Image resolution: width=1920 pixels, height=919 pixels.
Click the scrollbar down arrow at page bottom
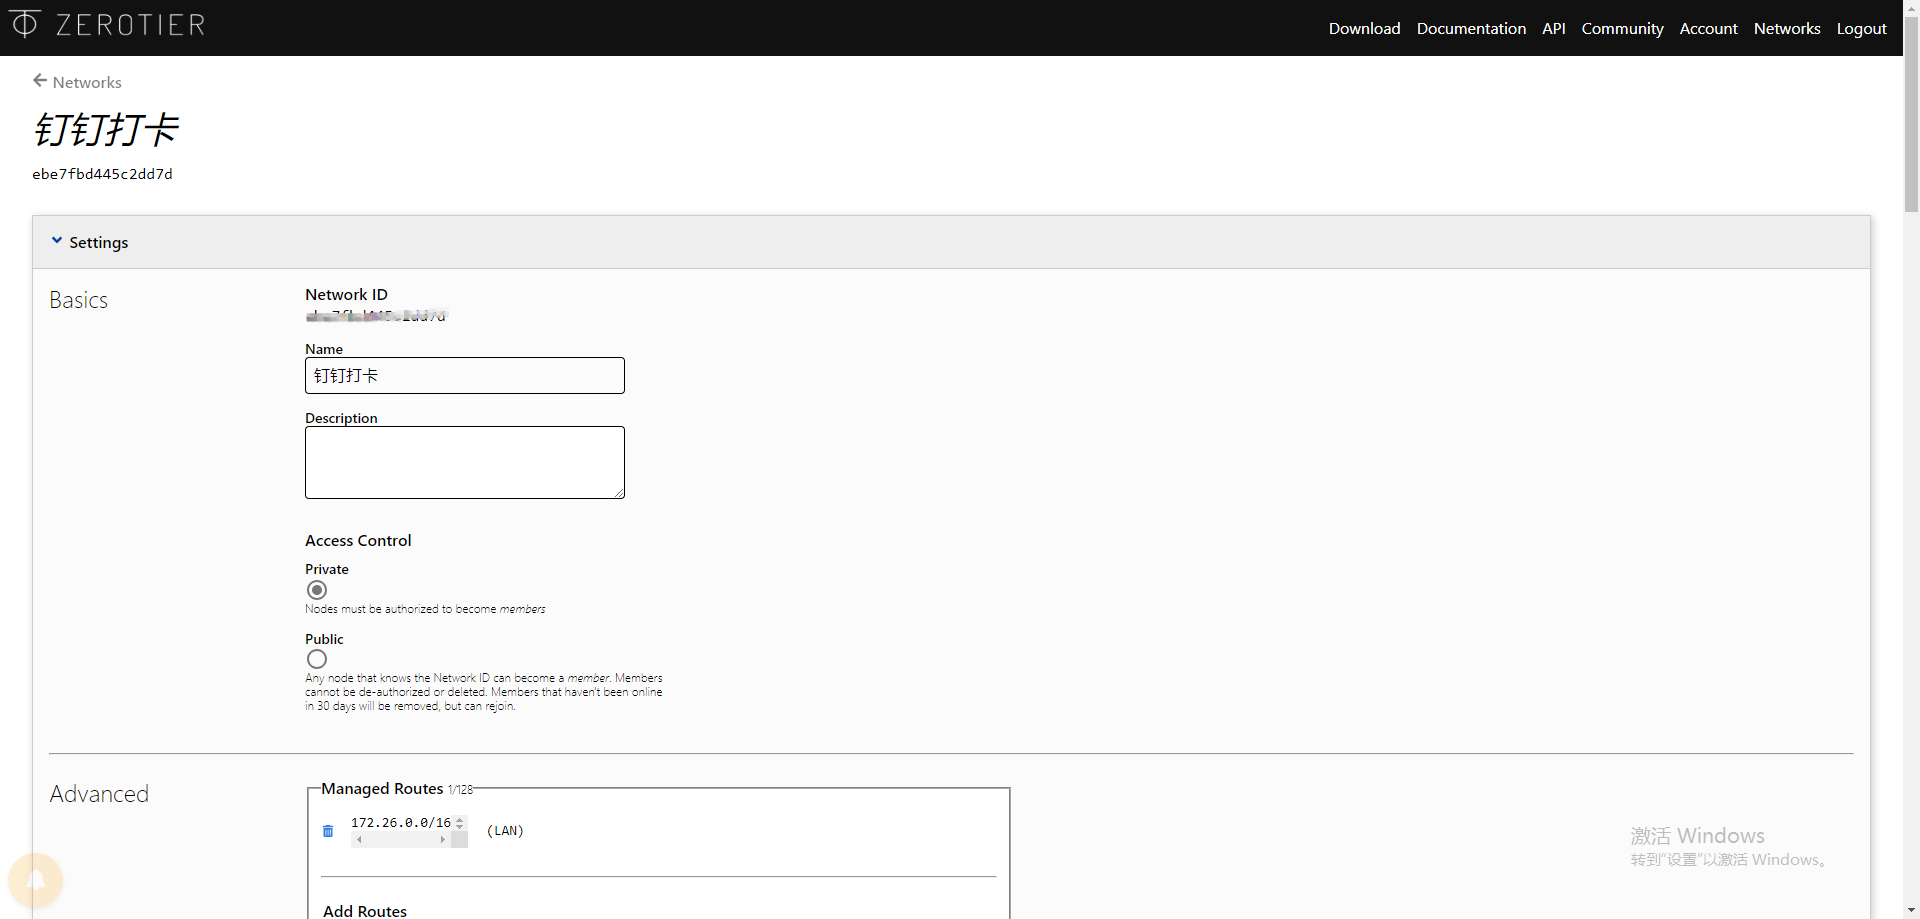click(1911, 911)
